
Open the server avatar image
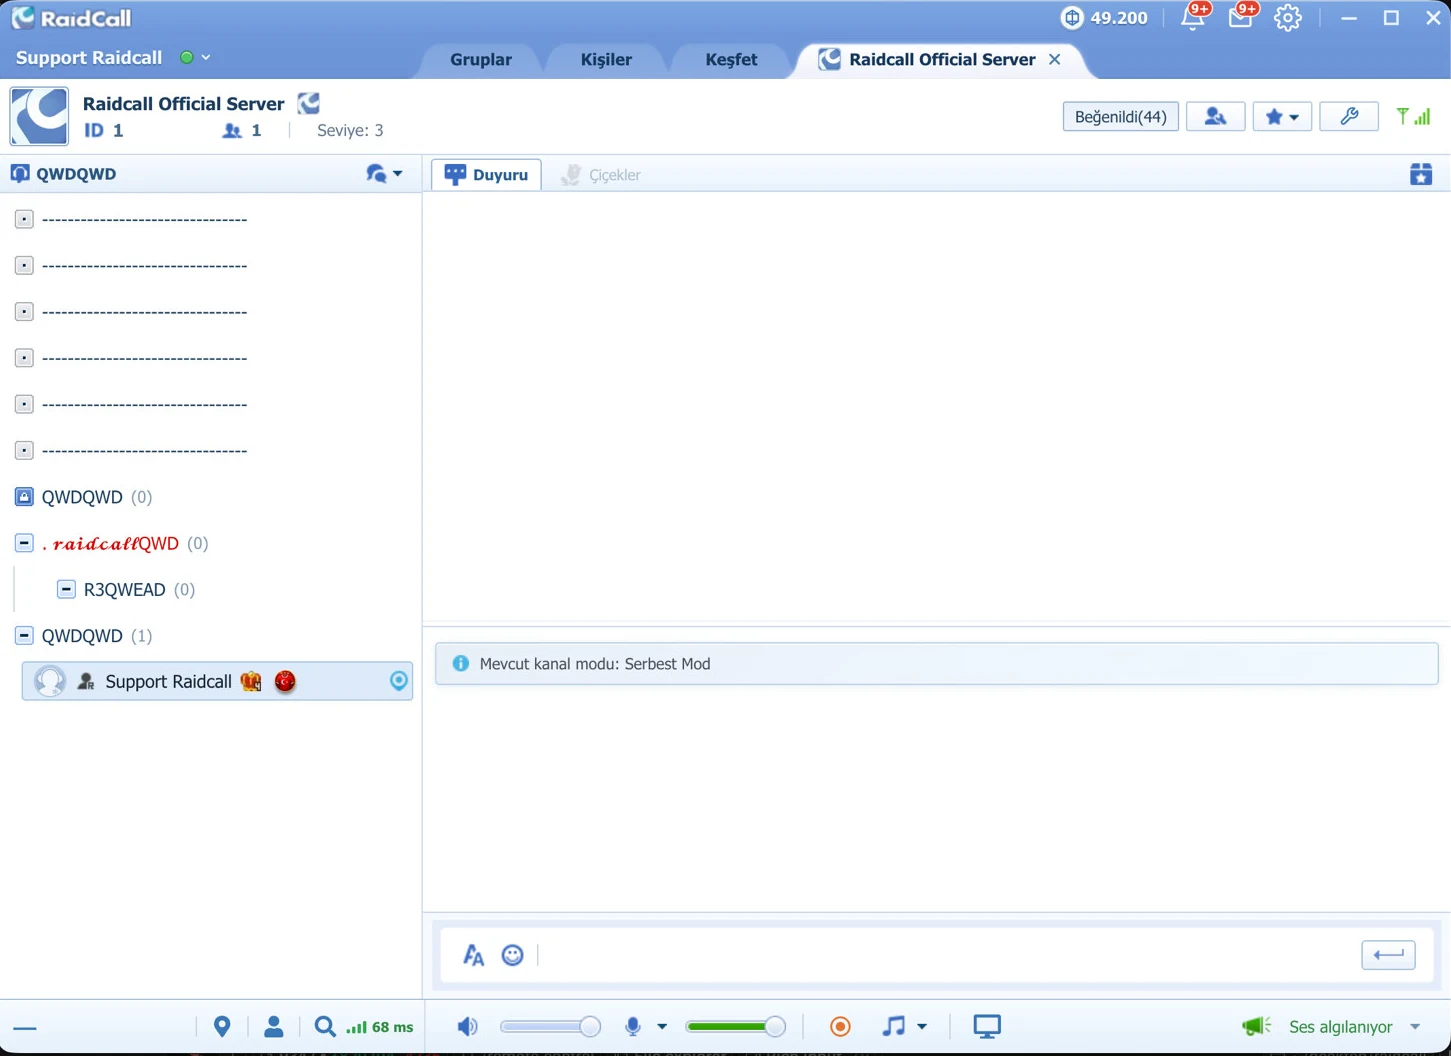tap(39, 116)
